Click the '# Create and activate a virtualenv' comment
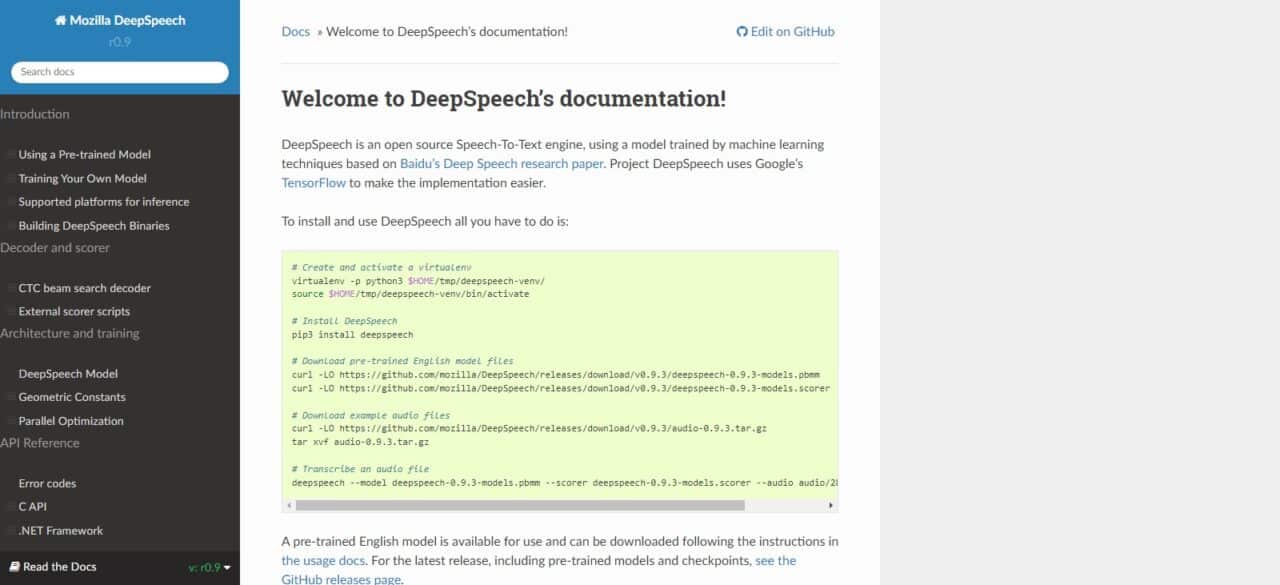Screen dimensions: 1280x585 tap(381, 267)
